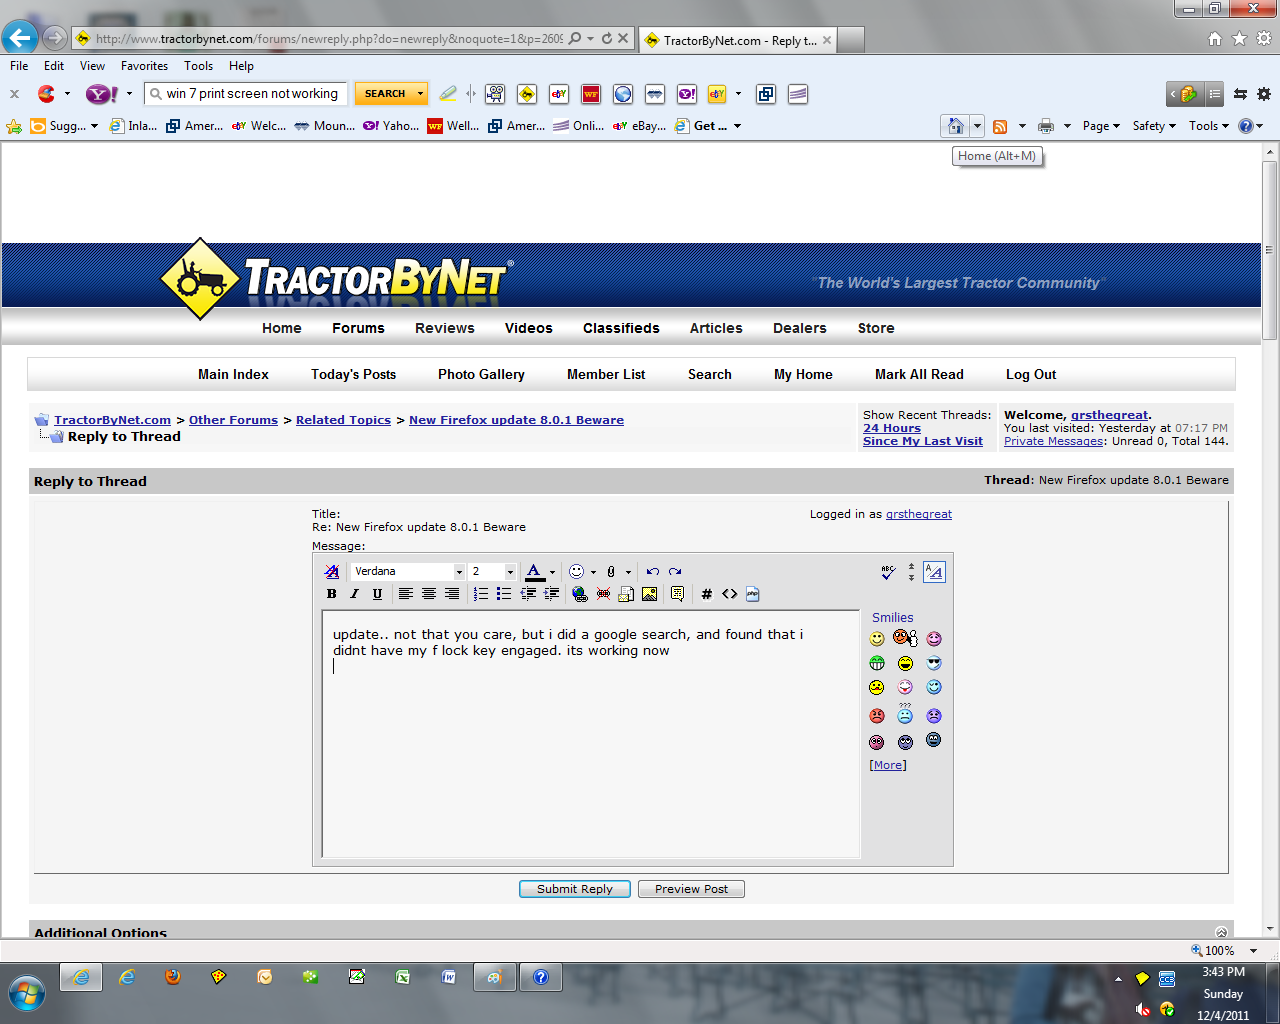Toggle italic formatting in message editor
This screenshot has width=1280, height=1024.
354,594
